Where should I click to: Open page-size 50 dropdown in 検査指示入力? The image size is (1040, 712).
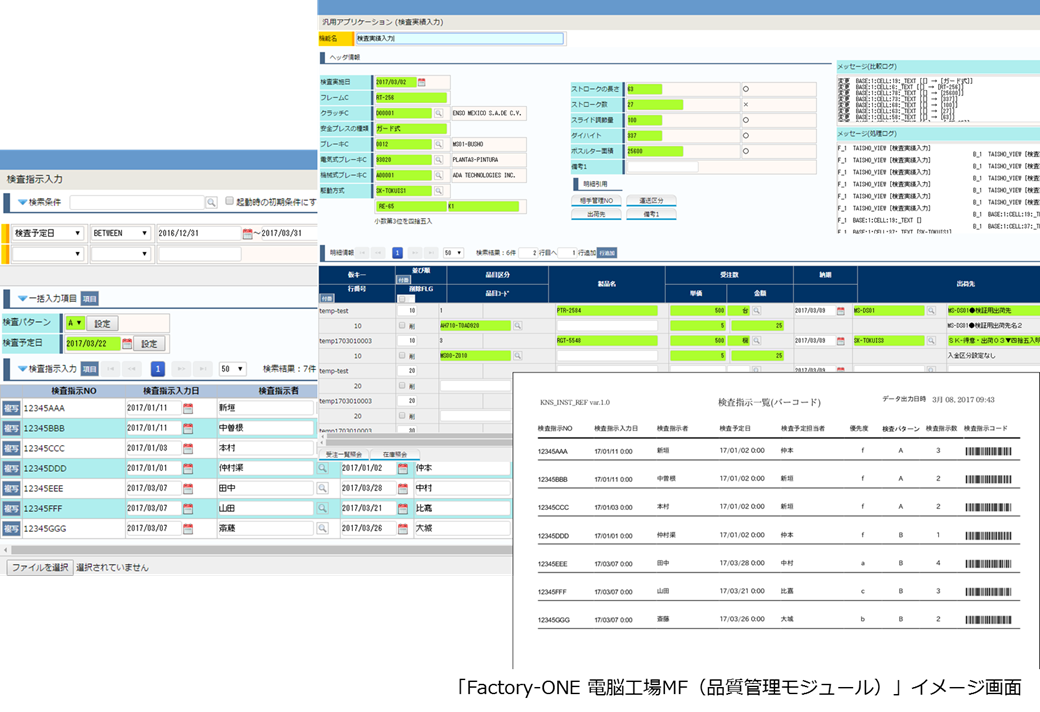tap(232, 369)
